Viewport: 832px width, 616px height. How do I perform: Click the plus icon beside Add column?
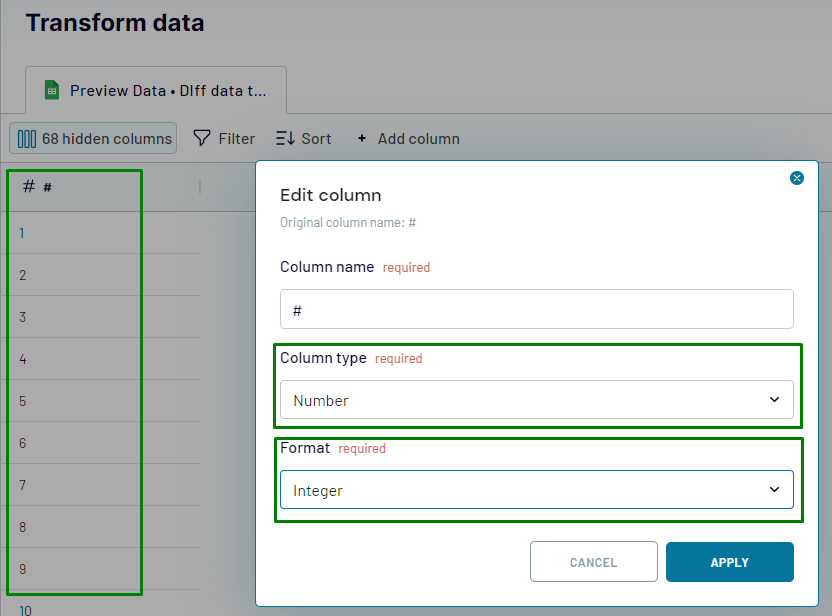click(362, 139)
